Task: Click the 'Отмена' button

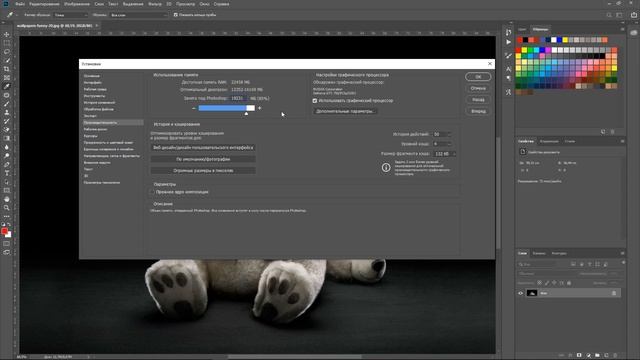Action: click(478, 88)
